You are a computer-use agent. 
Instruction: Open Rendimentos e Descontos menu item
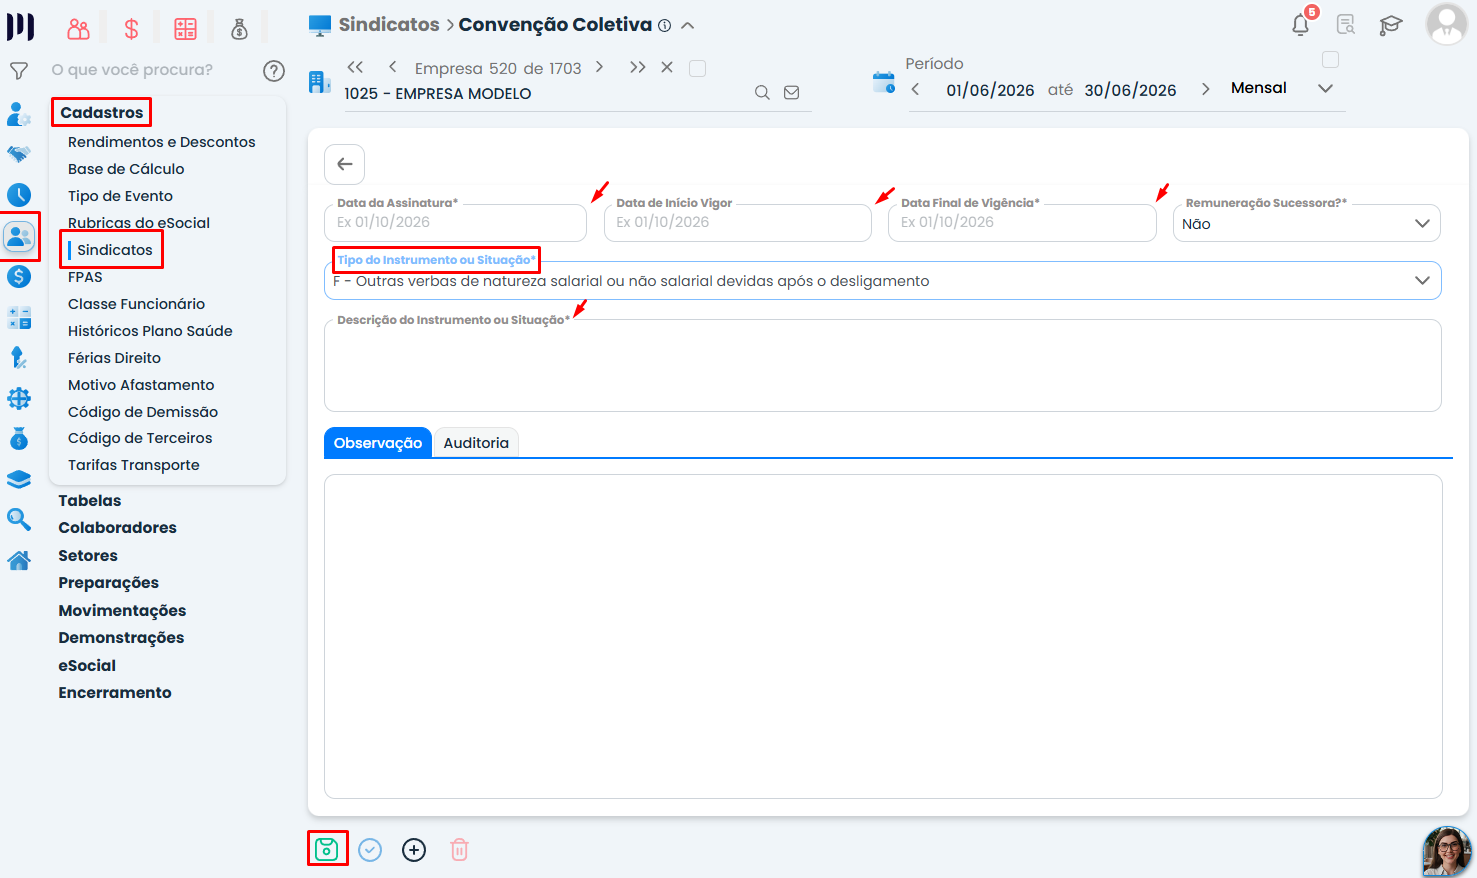pos(162,142)
